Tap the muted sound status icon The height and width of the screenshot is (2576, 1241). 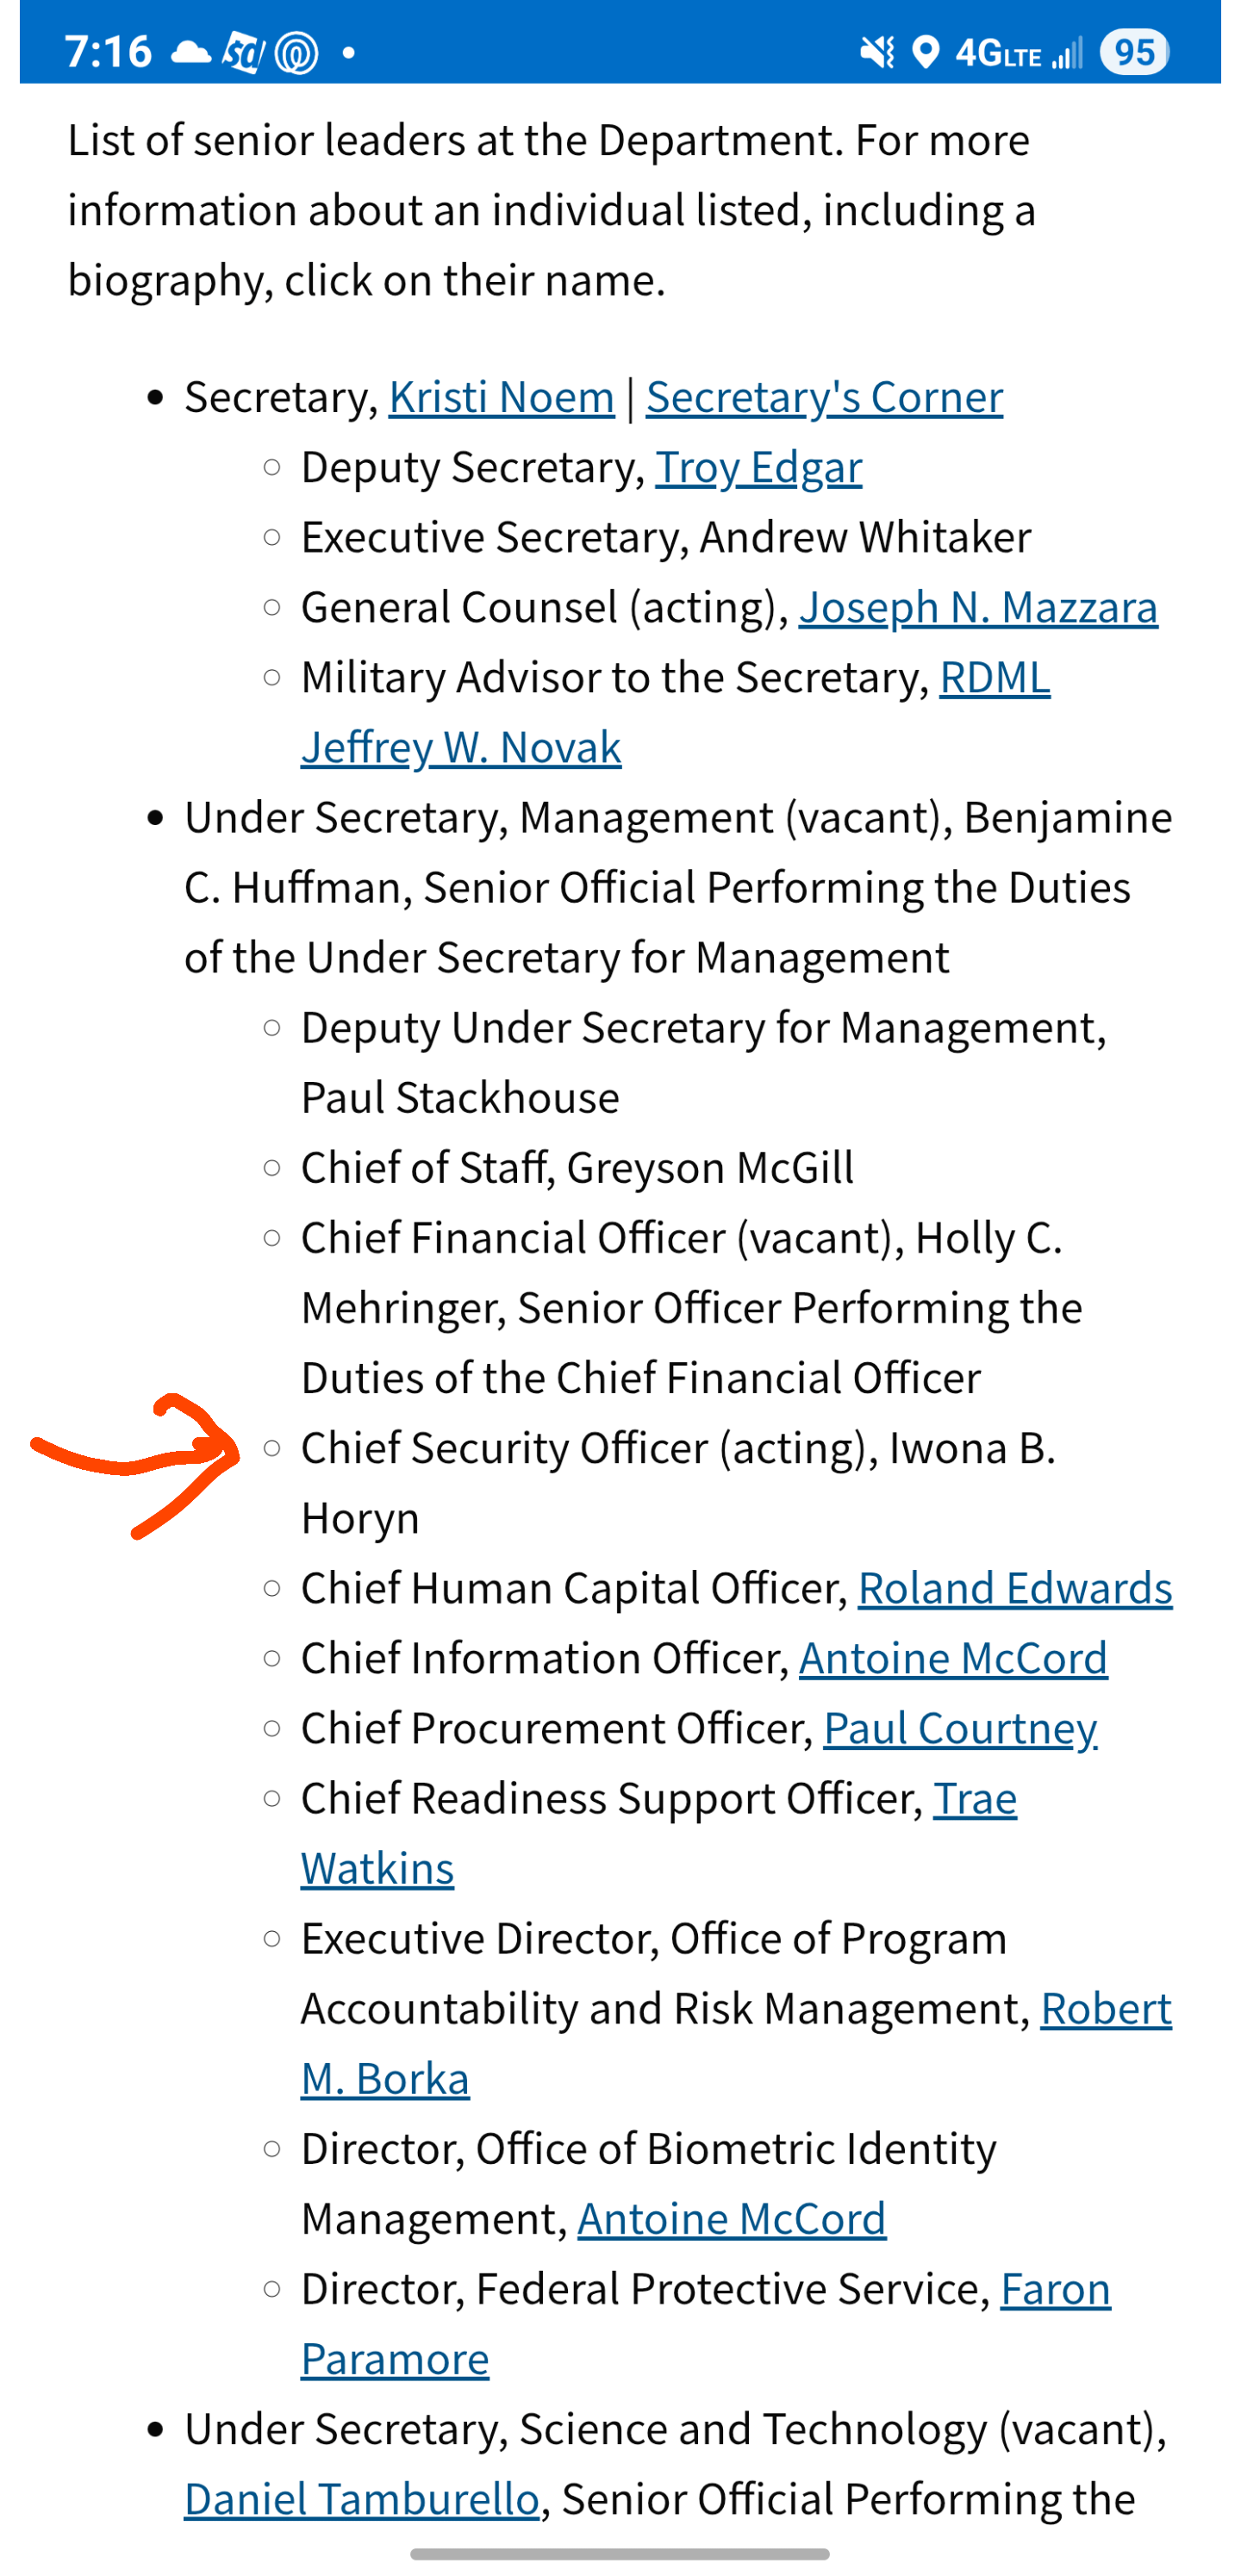pos(877,52)
